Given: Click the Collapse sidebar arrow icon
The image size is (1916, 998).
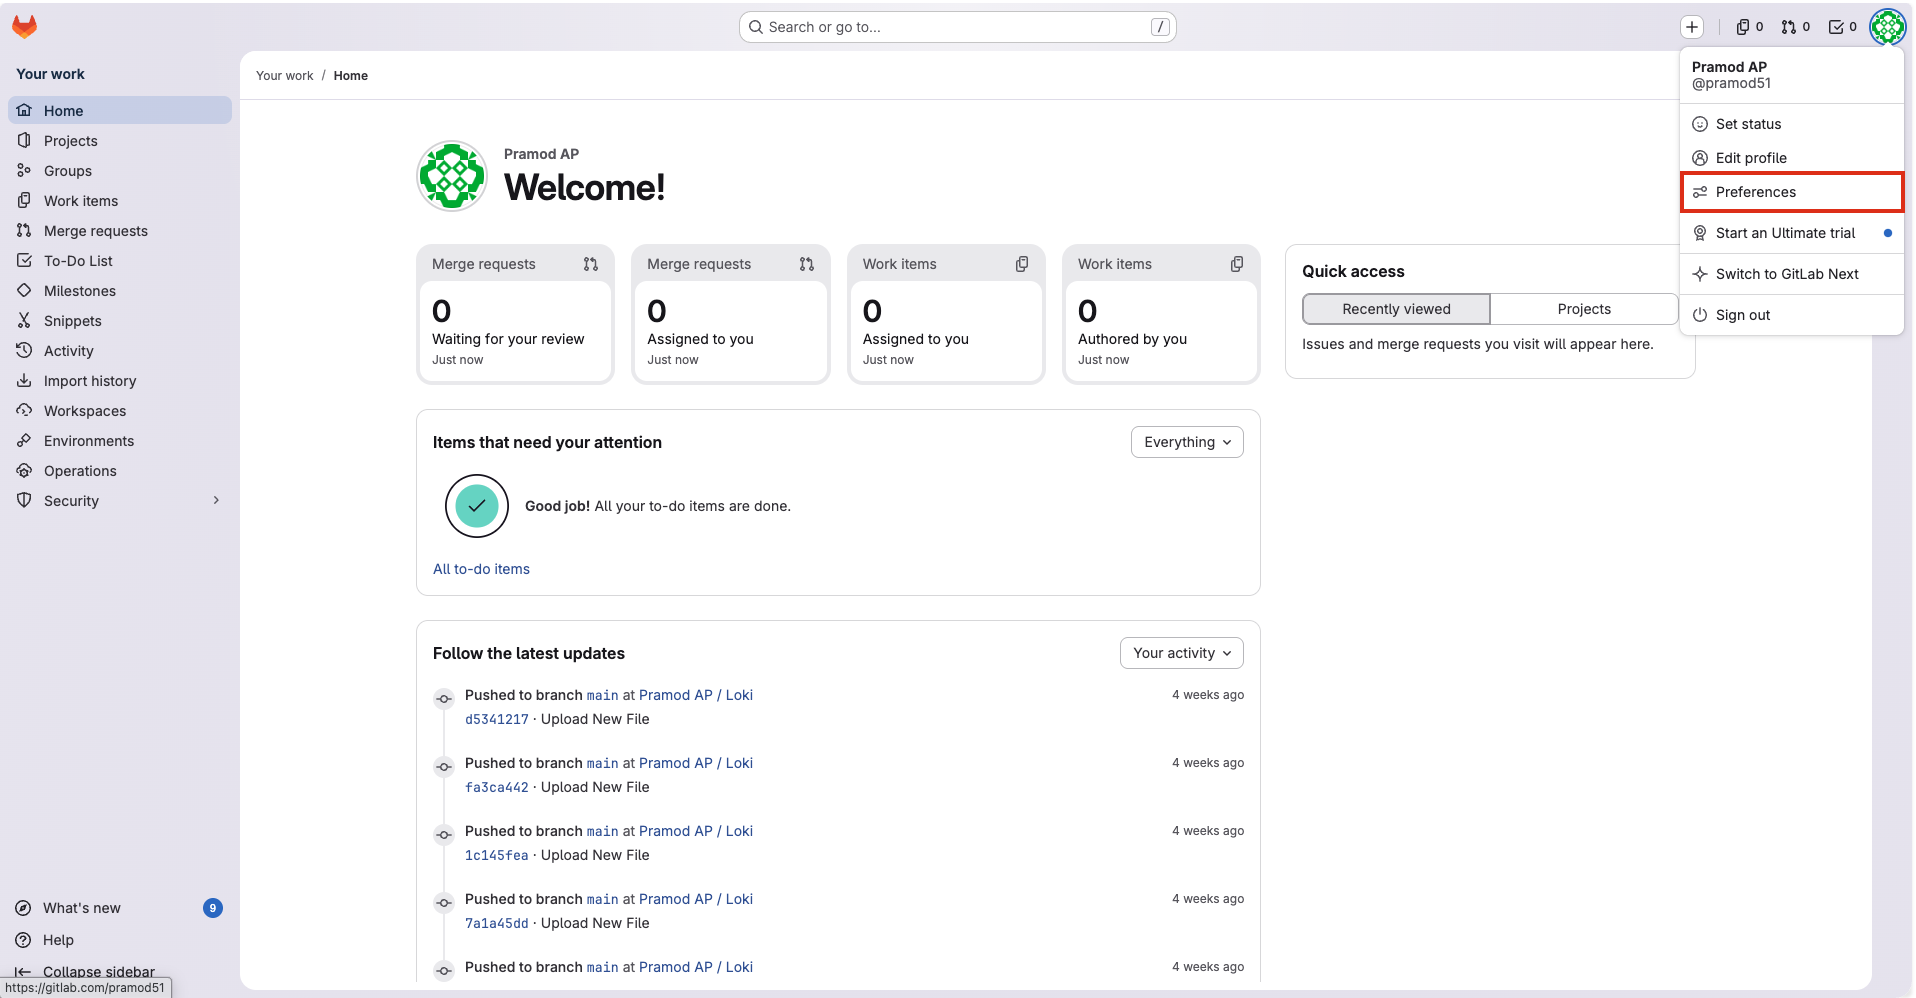Looking at the screenshot, I should (x=23, y=972).
